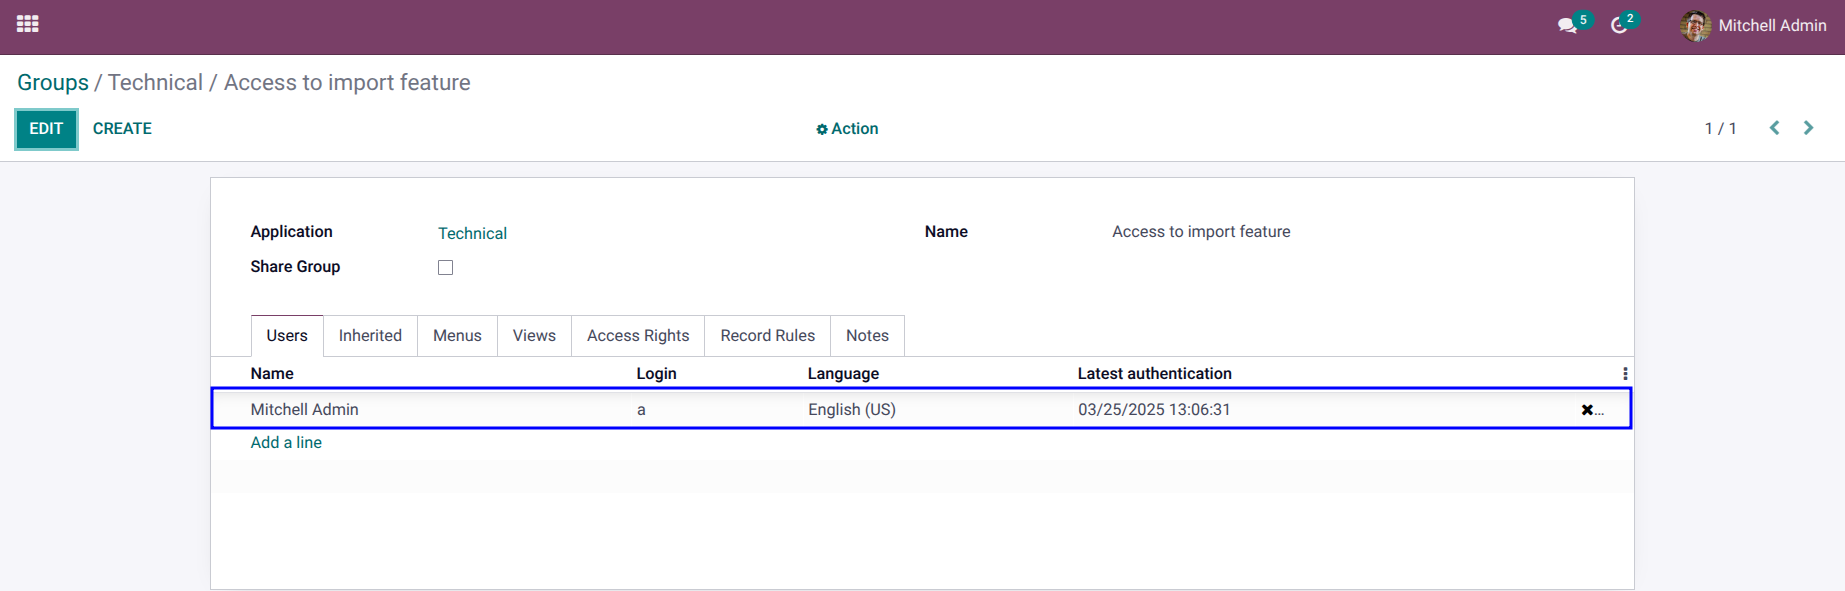
Task: Switch to the Users tab
Action: [x=287, y=336]
